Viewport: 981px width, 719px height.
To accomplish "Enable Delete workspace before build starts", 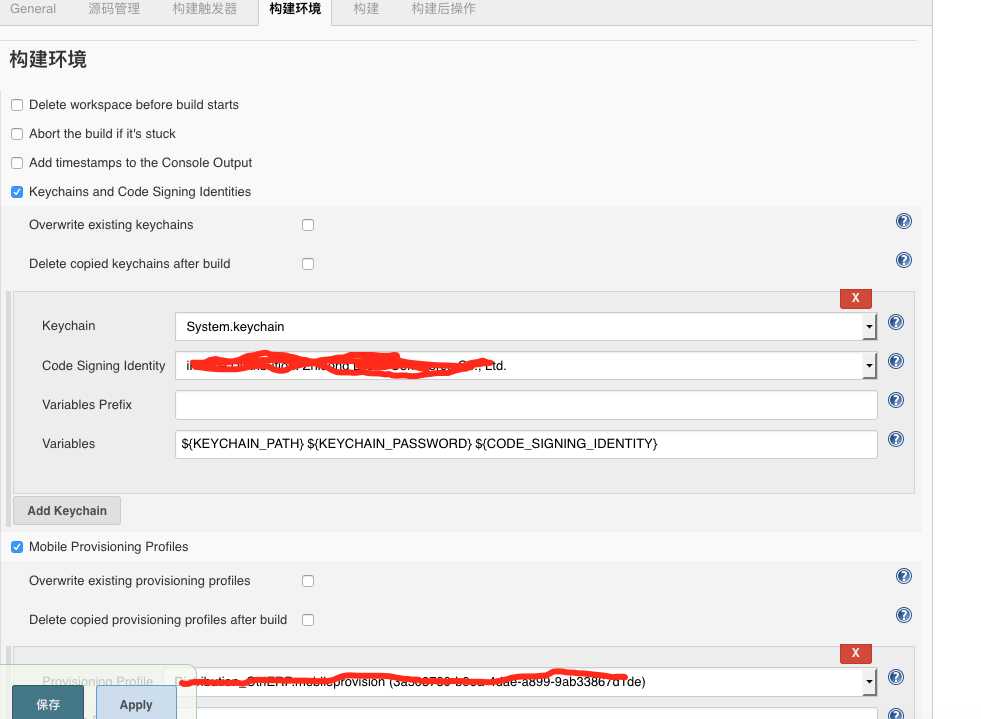I will click(x=17, y=105).
